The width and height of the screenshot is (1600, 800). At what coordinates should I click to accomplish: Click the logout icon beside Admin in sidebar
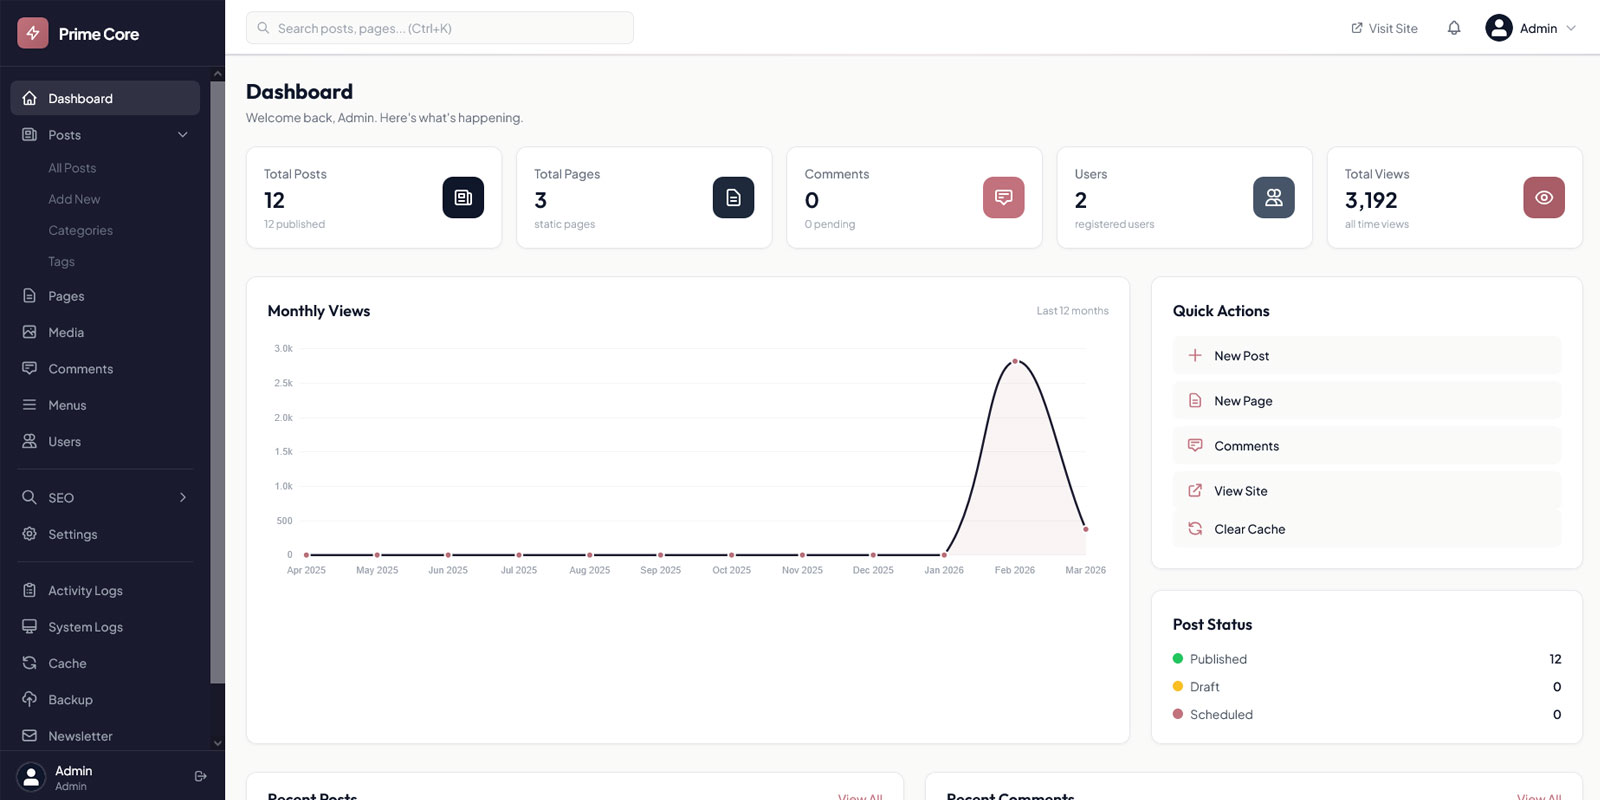tap(200, 776)
